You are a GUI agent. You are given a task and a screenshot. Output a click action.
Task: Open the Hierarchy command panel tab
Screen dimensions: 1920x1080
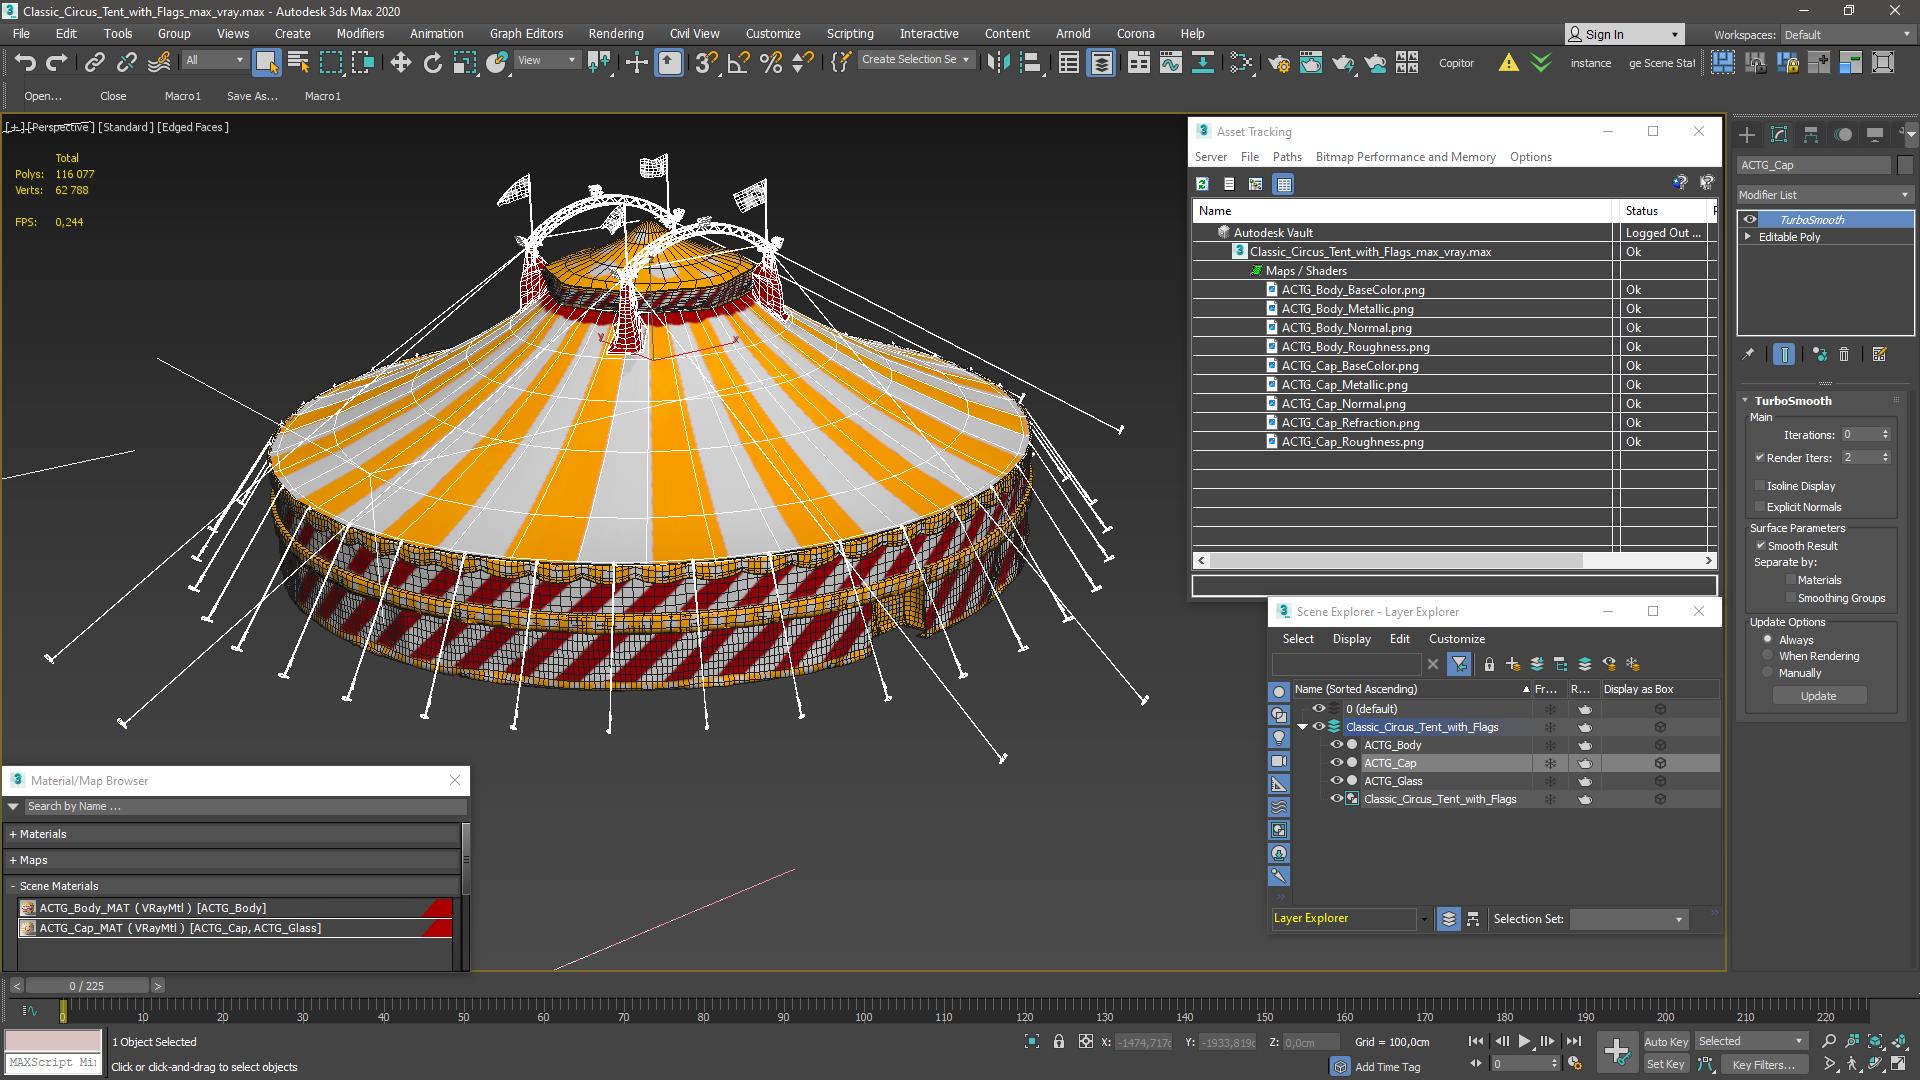coord(1811,135)
